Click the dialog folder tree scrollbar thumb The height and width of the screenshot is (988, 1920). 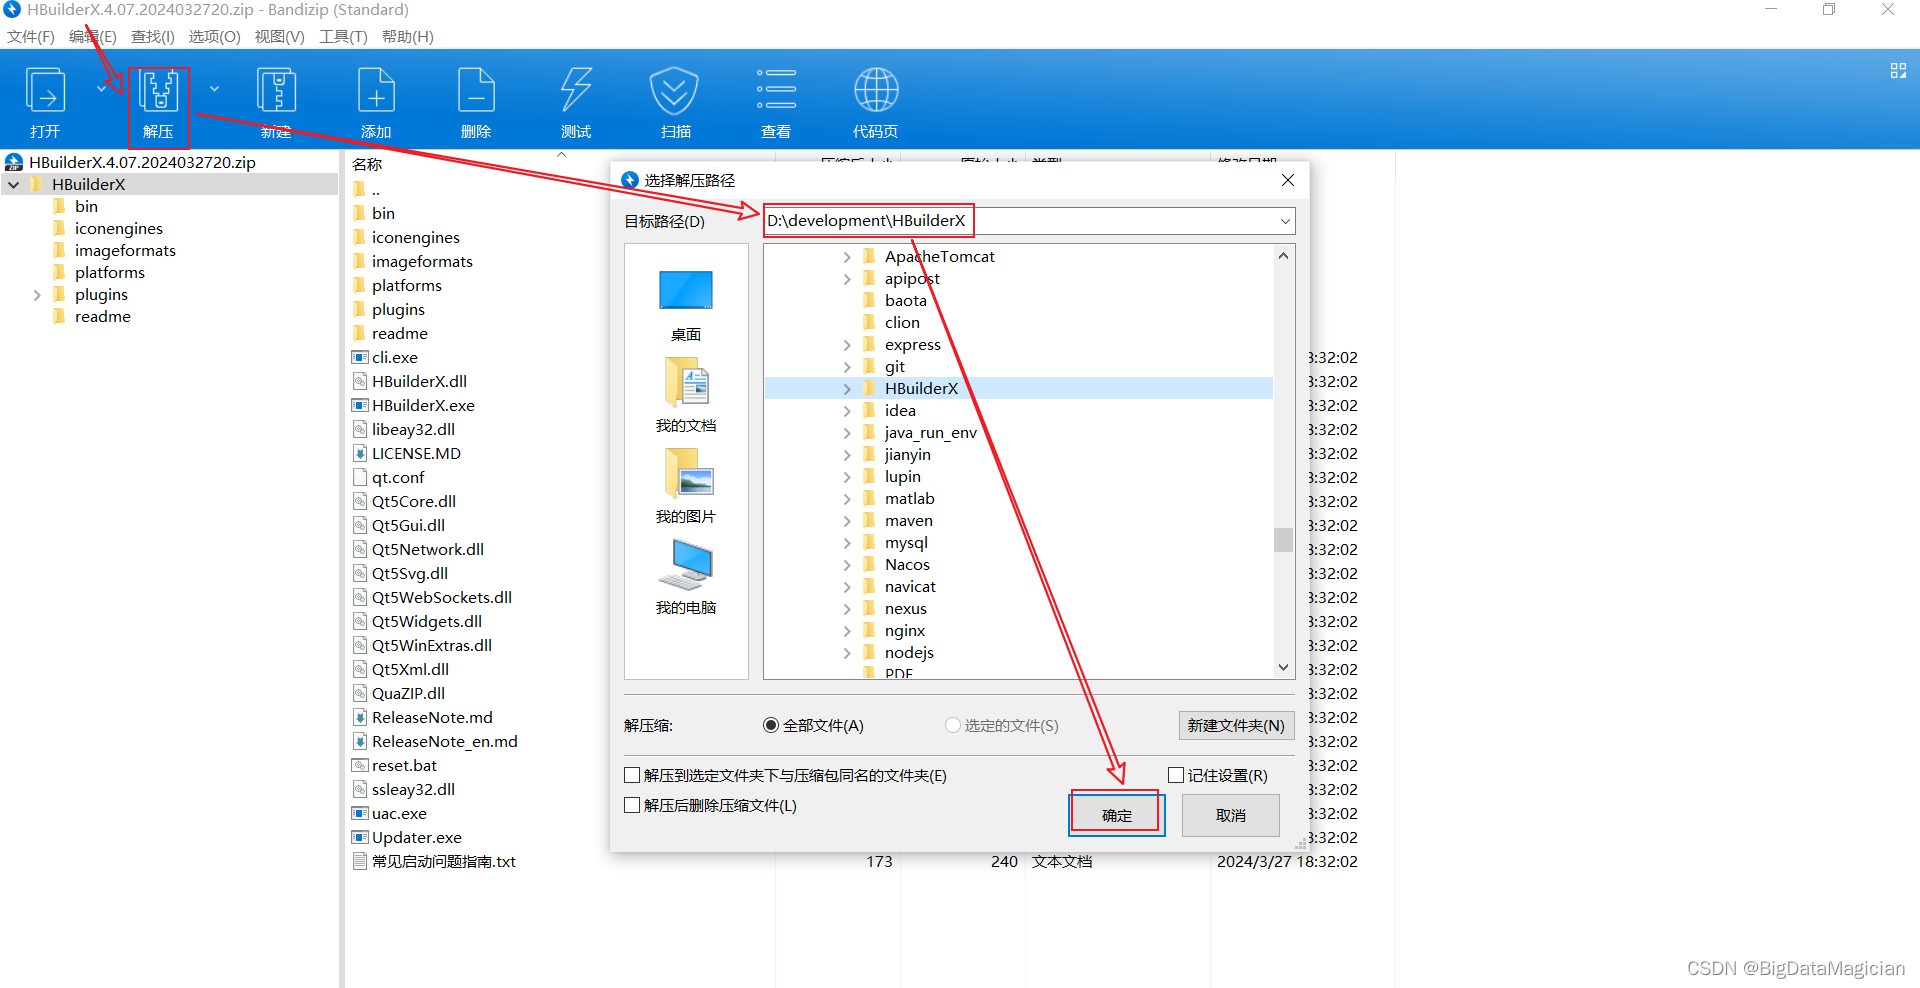click(1283, 540)
